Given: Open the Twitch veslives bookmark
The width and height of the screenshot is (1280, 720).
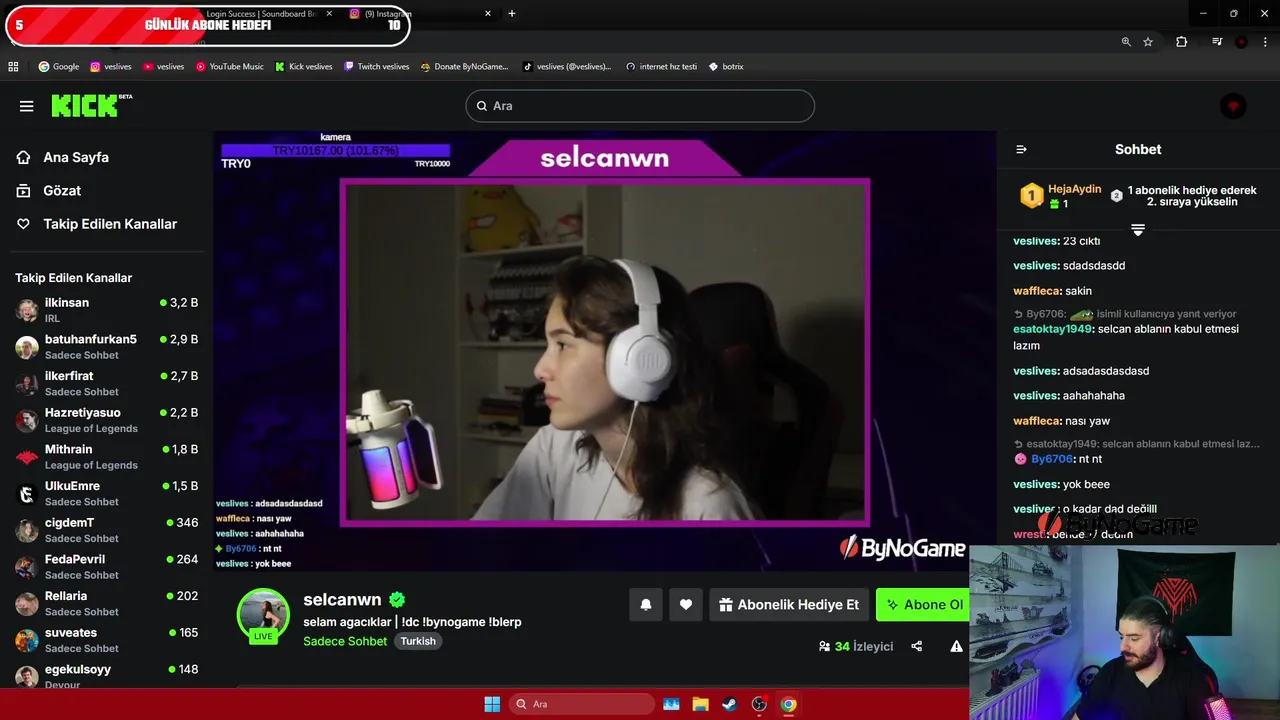Looking at the screenshot, I should tap(376, 67).
